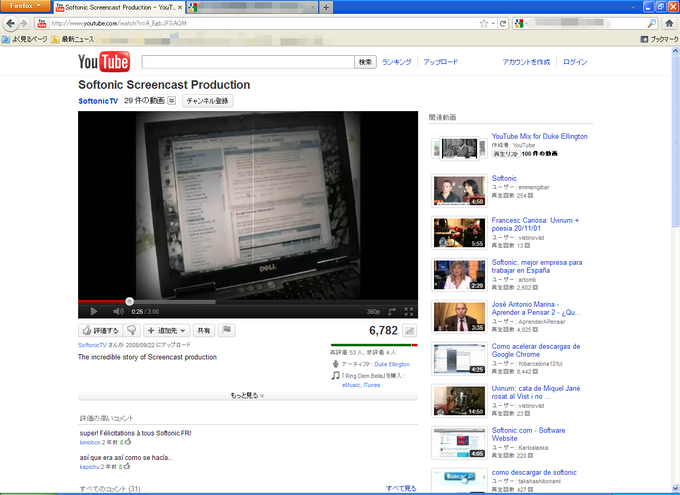Open José Antonio Marina video thumbnail
This screenshot has width=680, height=495.
(x=459, y=317)
